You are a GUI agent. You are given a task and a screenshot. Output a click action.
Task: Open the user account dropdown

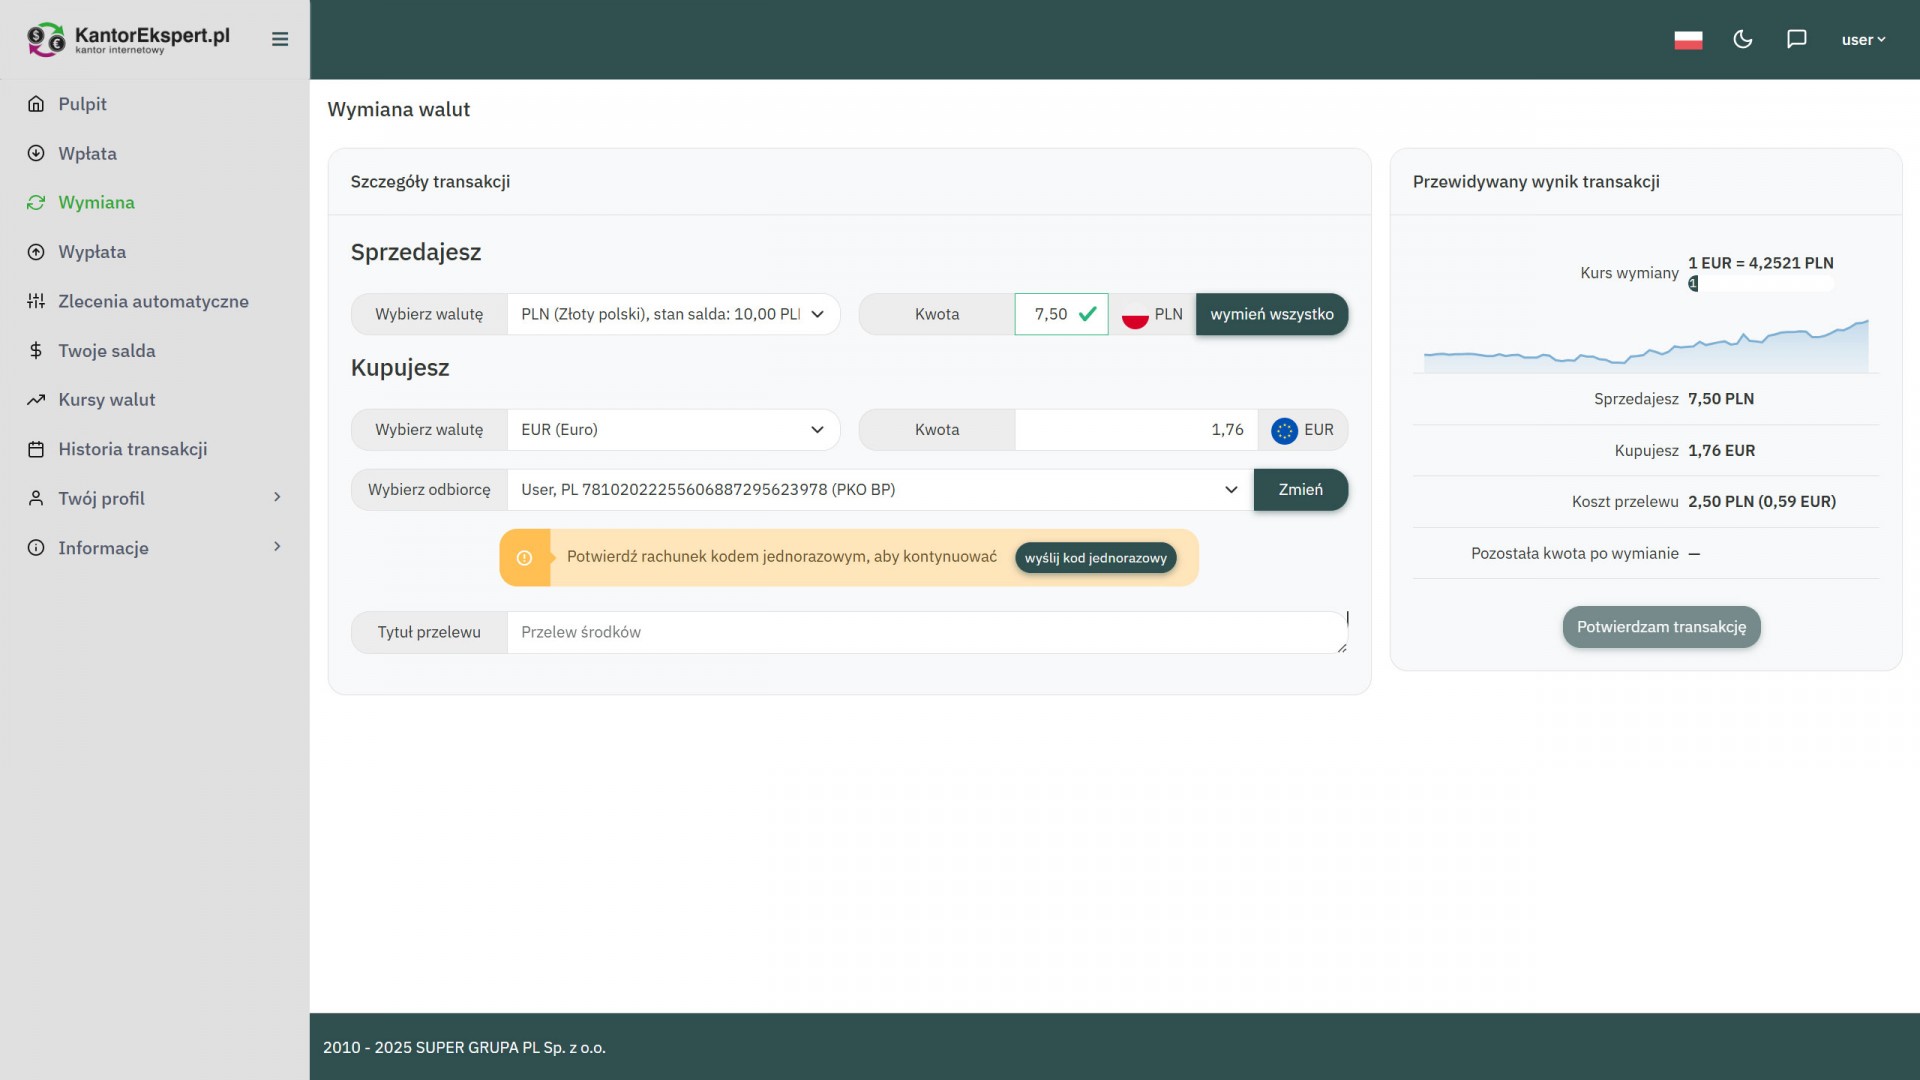coord(1863,40)
